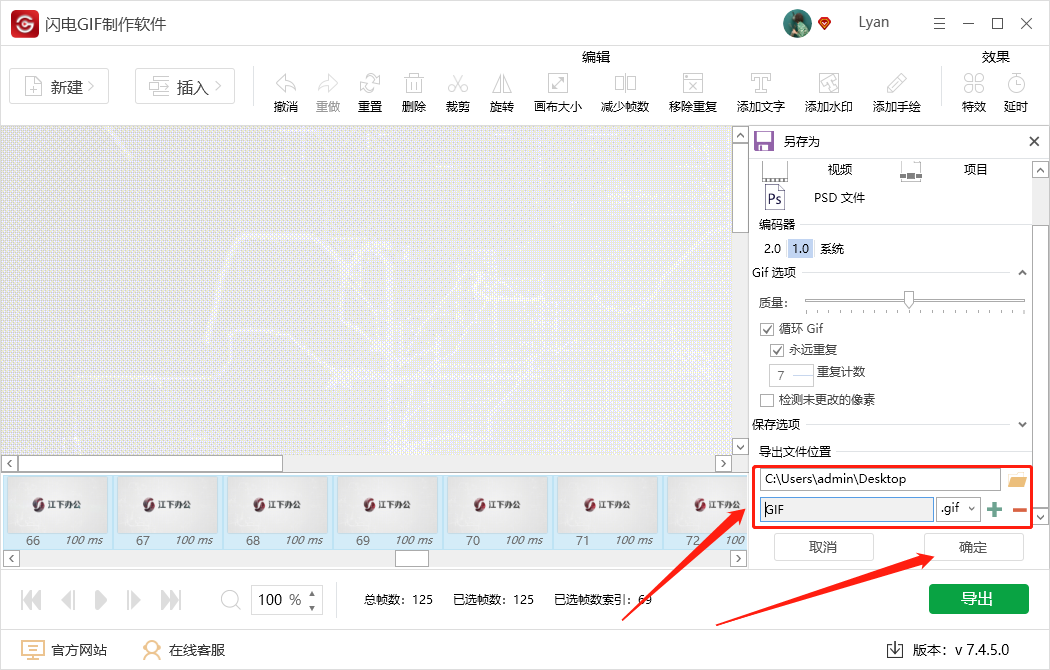This screenshot has height=670, width=1050.
Task: Open the hamburger menu in title bar
Action: 940,23
